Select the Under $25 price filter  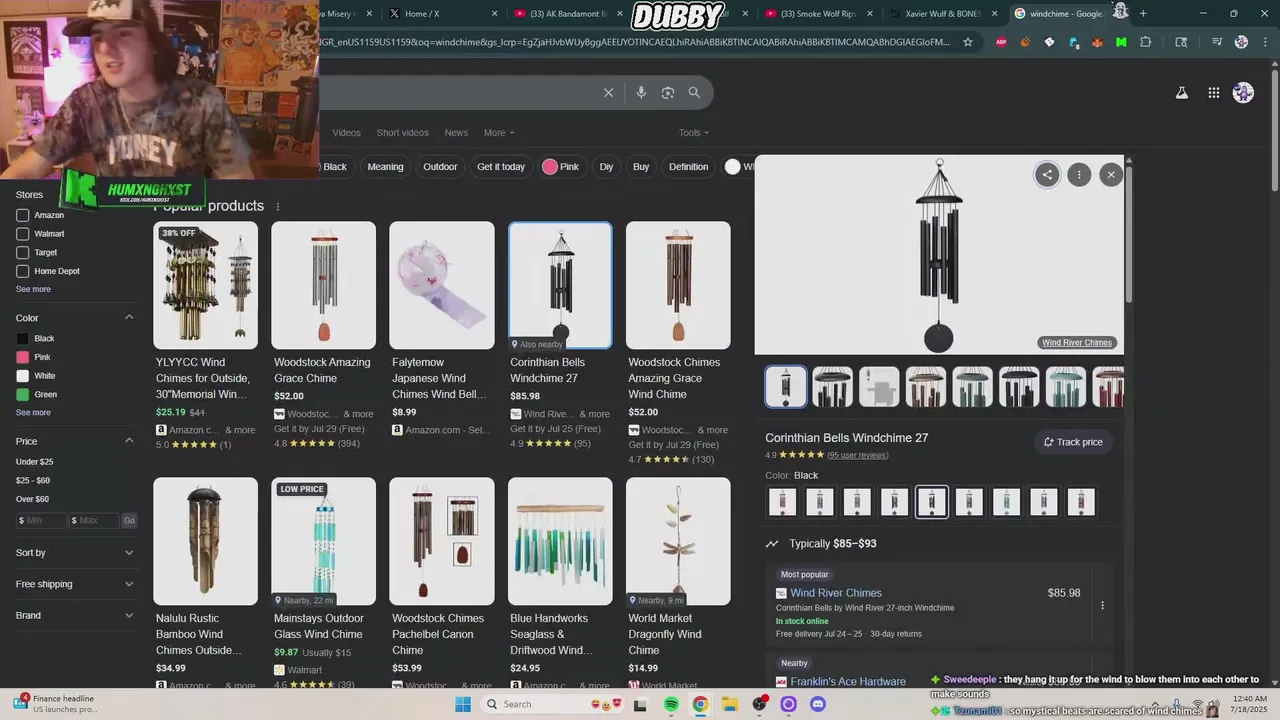pyautogui.click(x=34, y=462)
